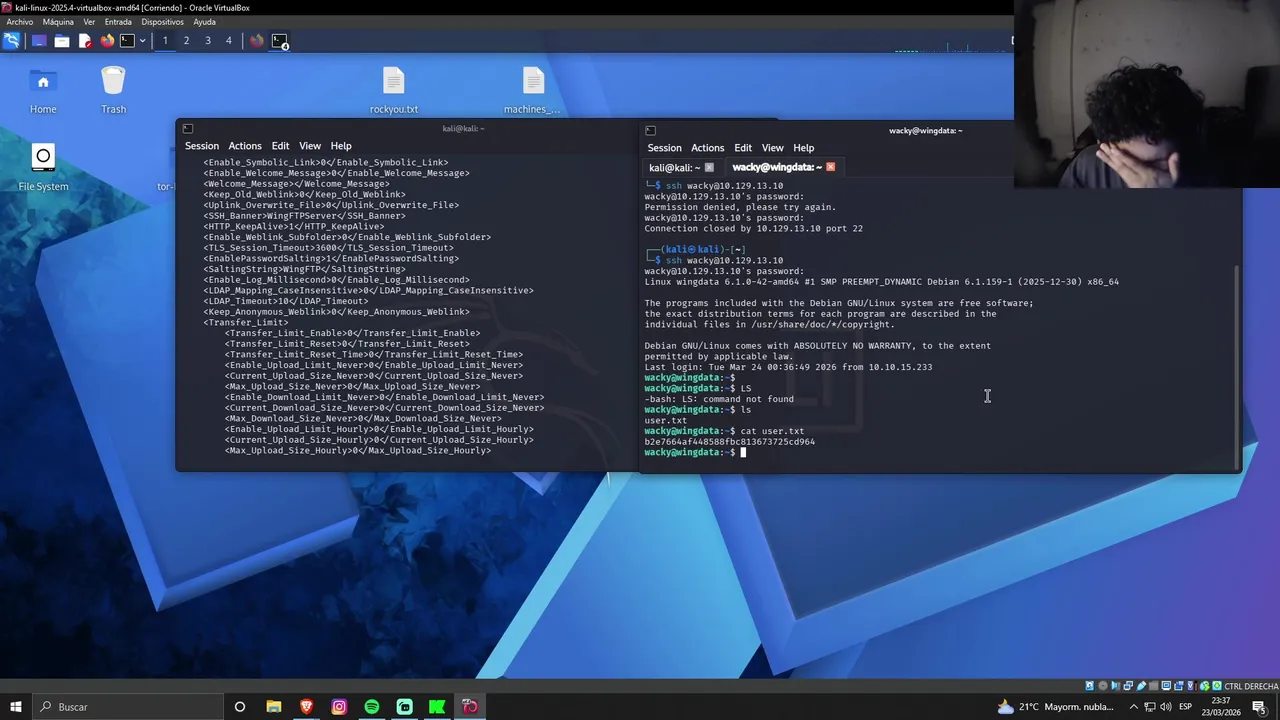
Task: Switch to workspace 2
Action: click(x=186, y=41)
